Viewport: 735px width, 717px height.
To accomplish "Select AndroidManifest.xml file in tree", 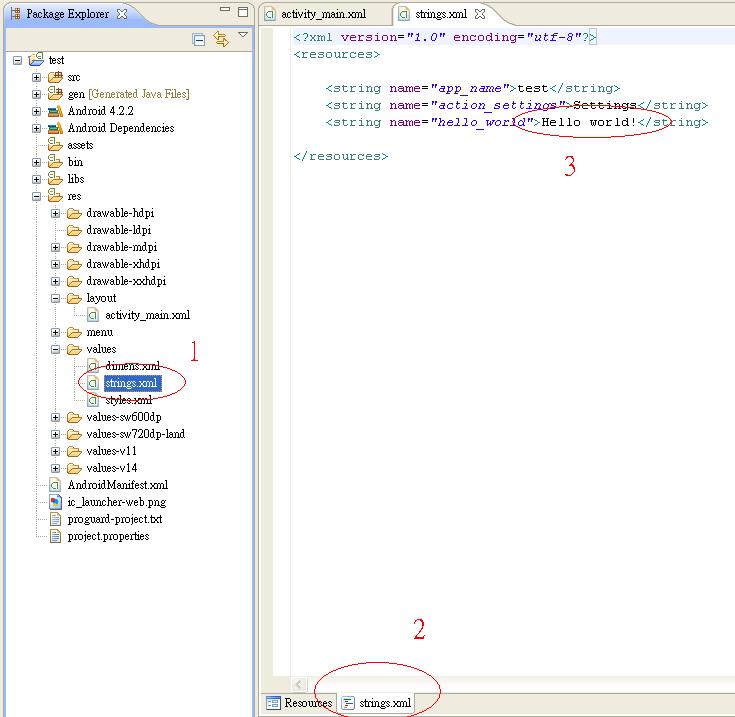I will point(117,485).
